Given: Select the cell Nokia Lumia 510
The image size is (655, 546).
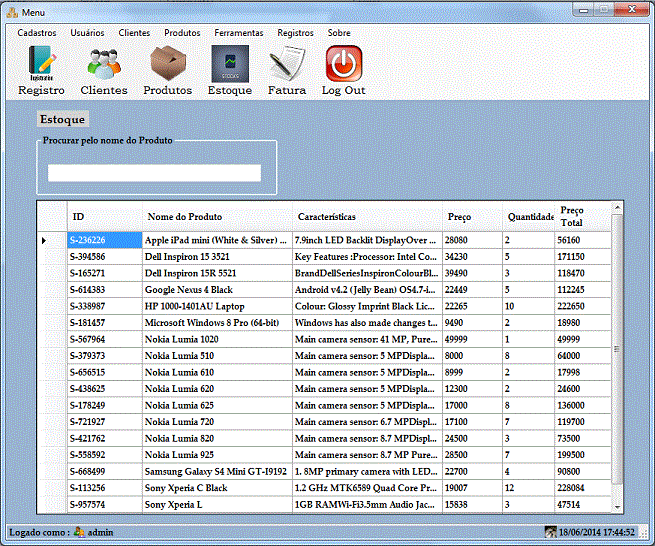Looking at the screenshot, I should click(217, 356).
